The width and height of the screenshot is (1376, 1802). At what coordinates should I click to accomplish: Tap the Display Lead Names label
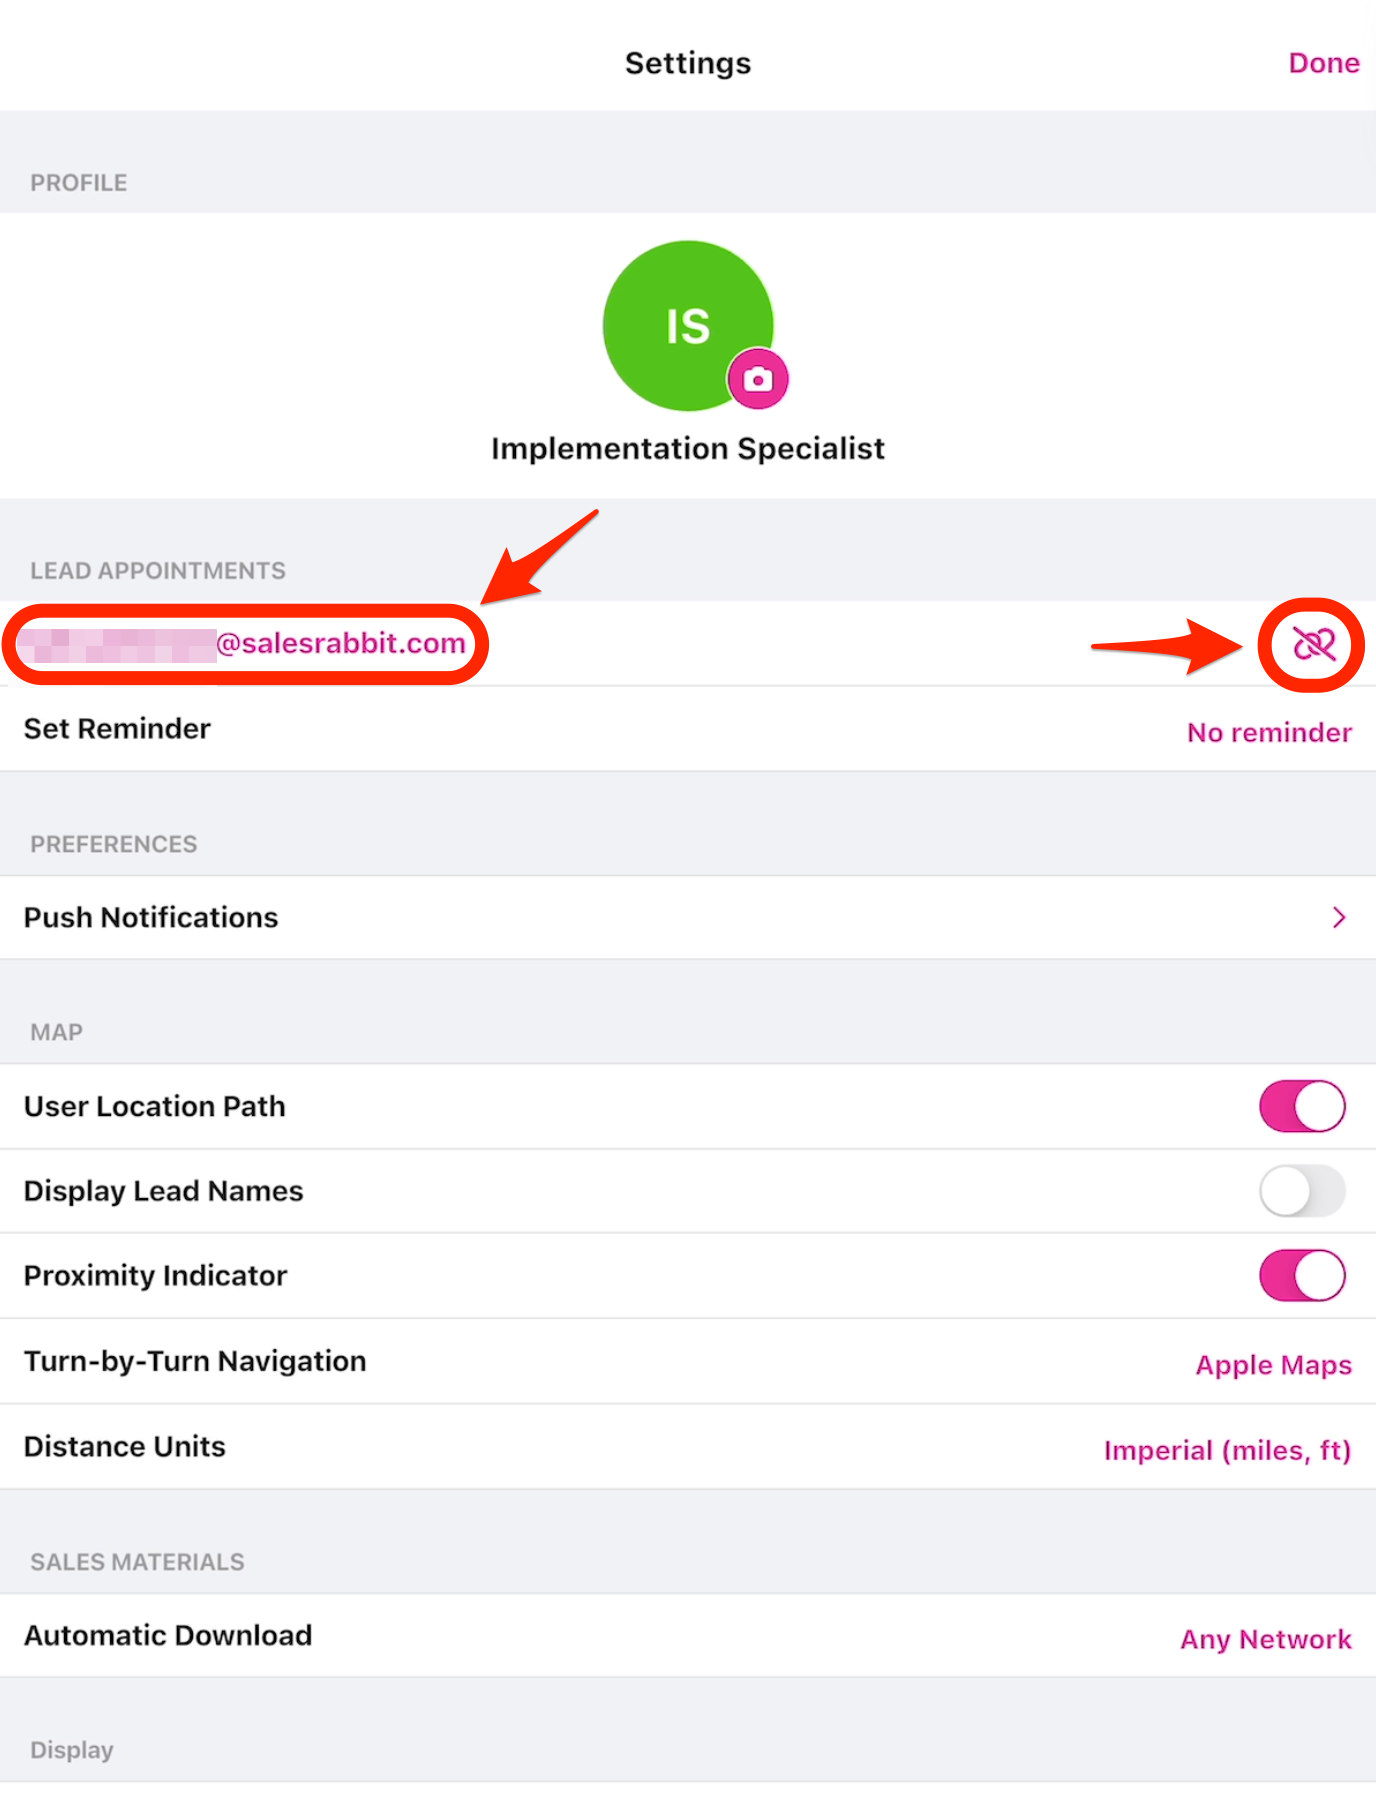click(x=163, y=1191)
